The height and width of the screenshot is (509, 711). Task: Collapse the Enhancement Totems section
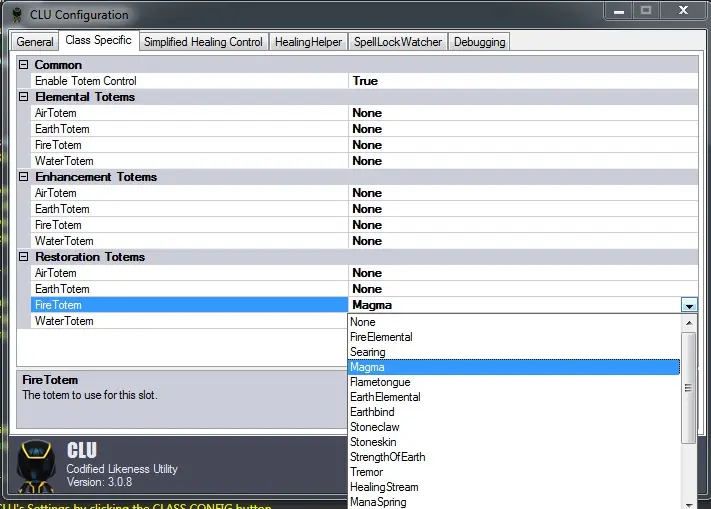tap(24, 177)
